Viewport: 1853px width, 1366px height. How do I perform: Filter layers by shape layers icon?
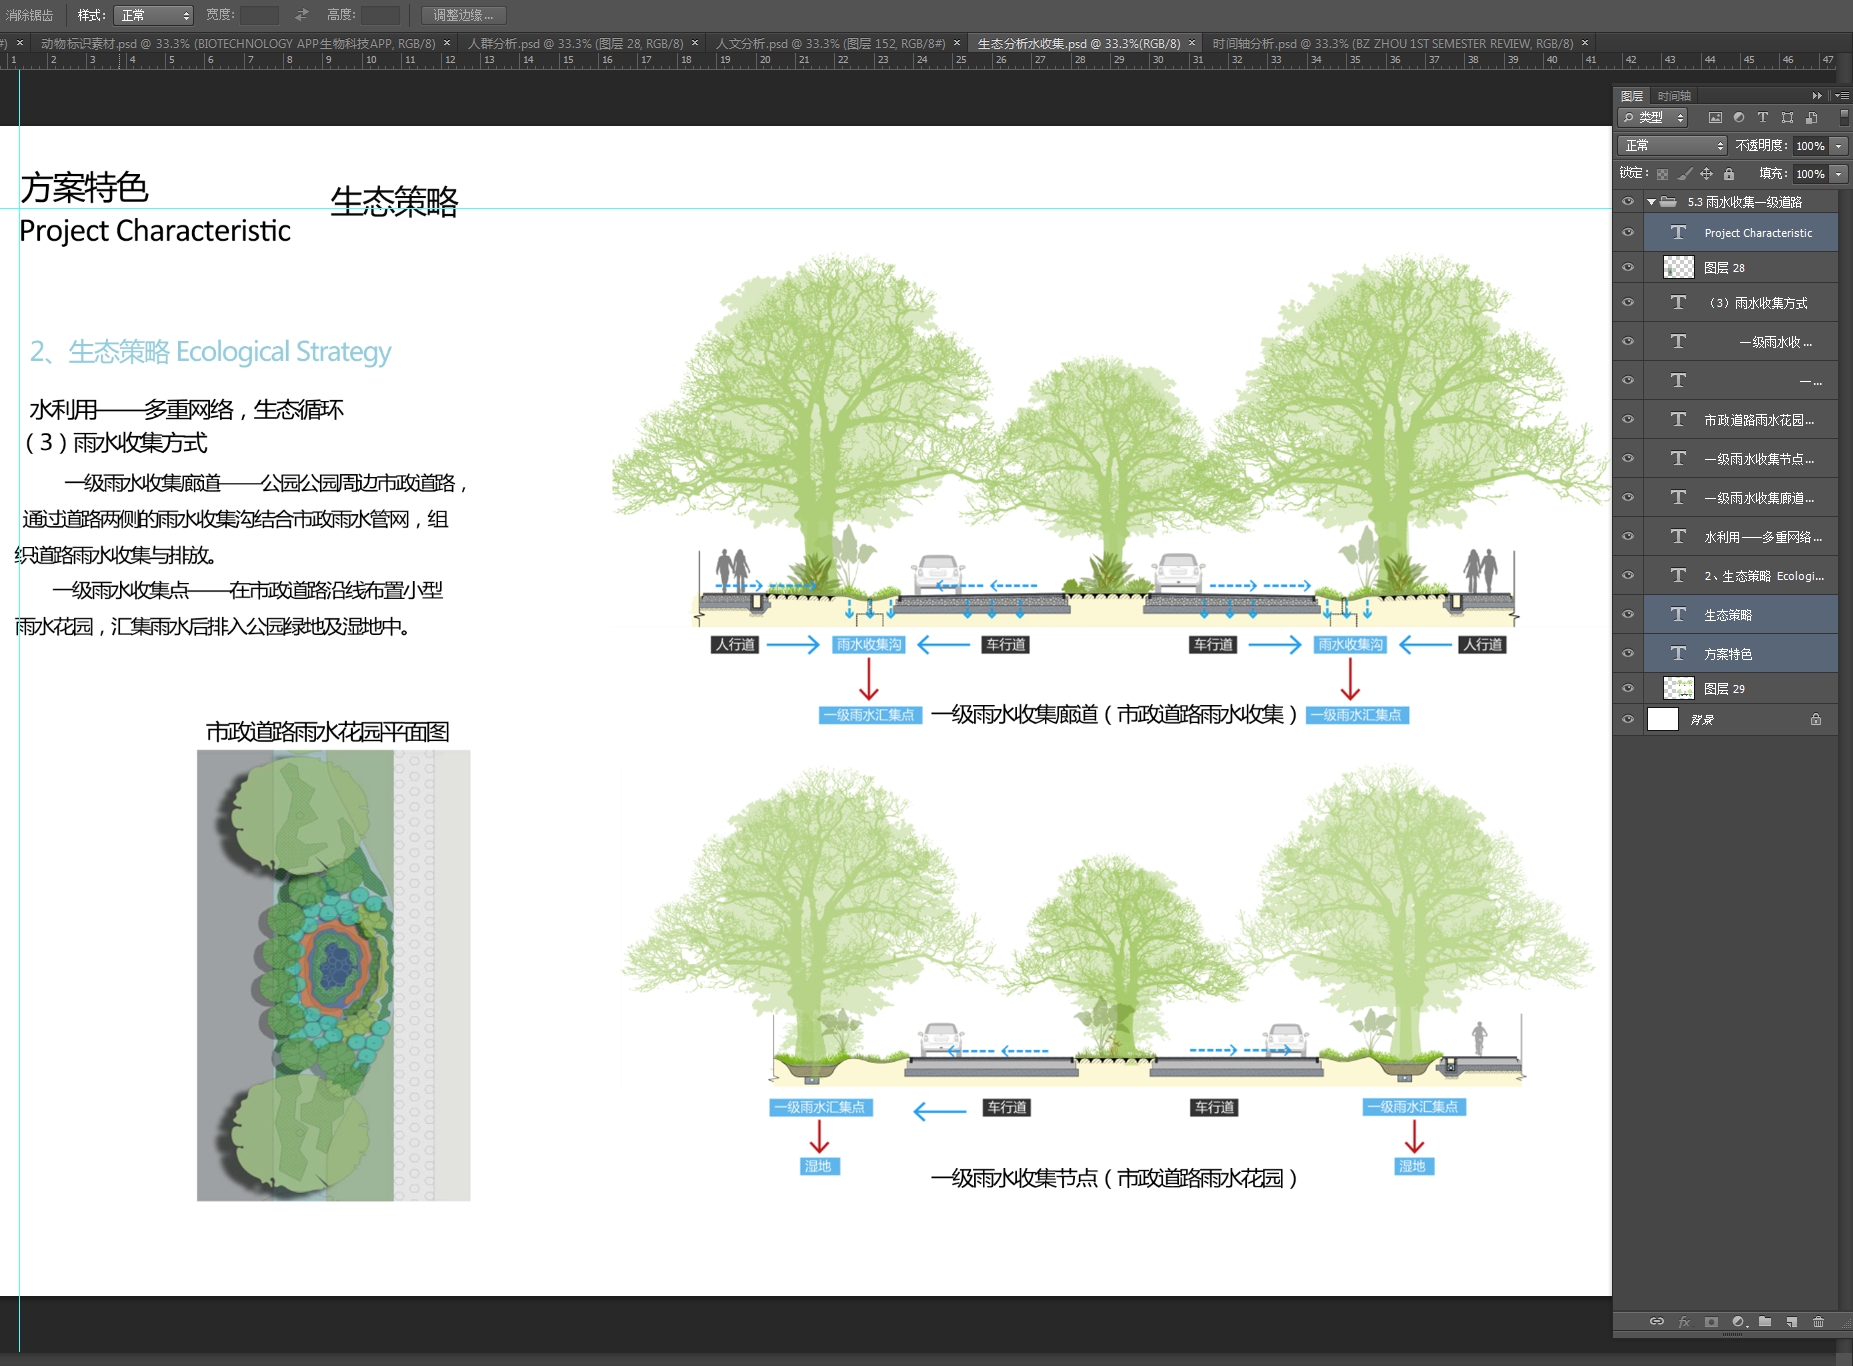tap(1787, 118)
